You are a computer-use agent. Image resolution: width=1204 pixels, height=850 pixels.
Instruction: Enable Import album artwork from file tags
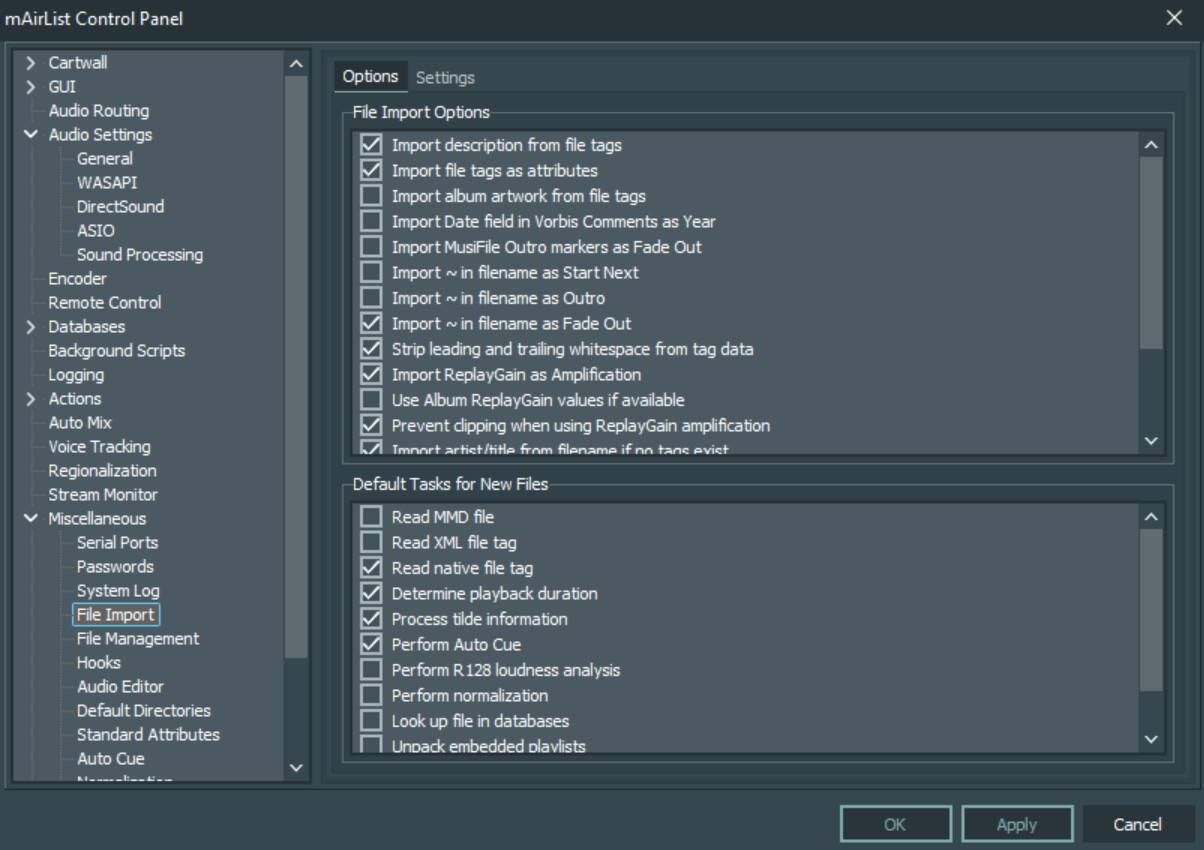tap(371, 196)
